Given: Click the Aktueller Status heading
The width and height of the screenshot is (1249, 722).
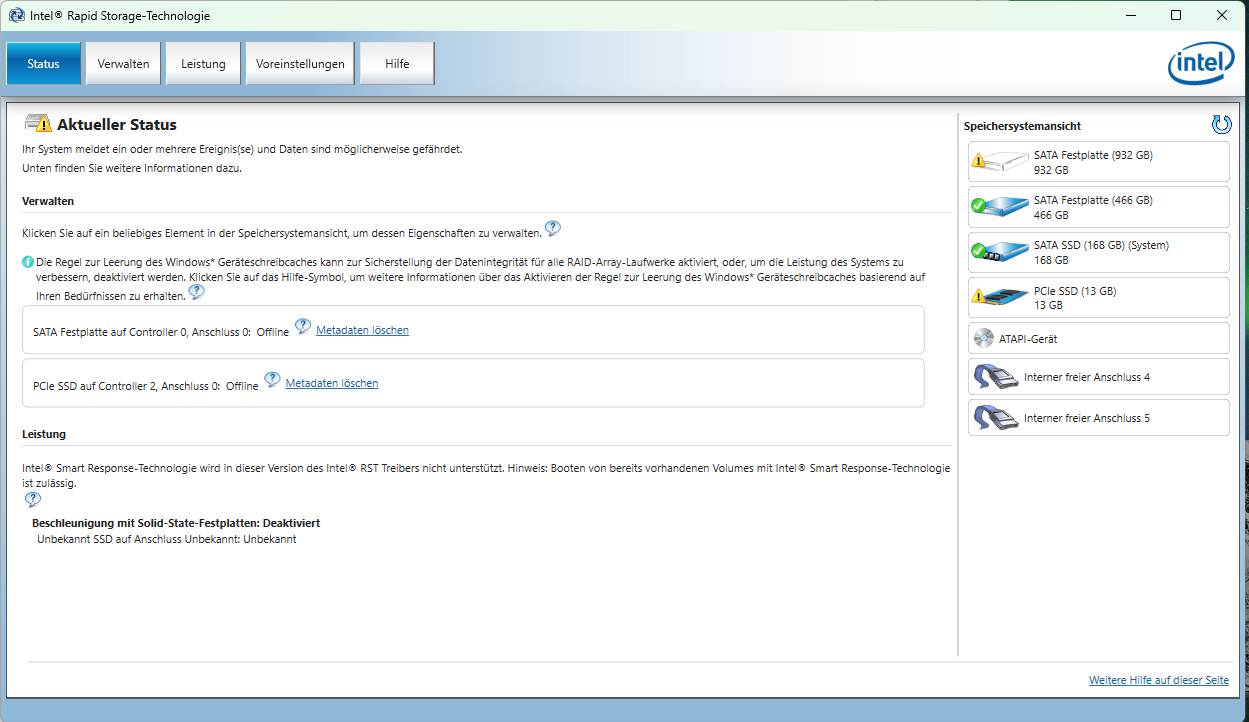Looking at the screenshot, I should pos(117,125).
